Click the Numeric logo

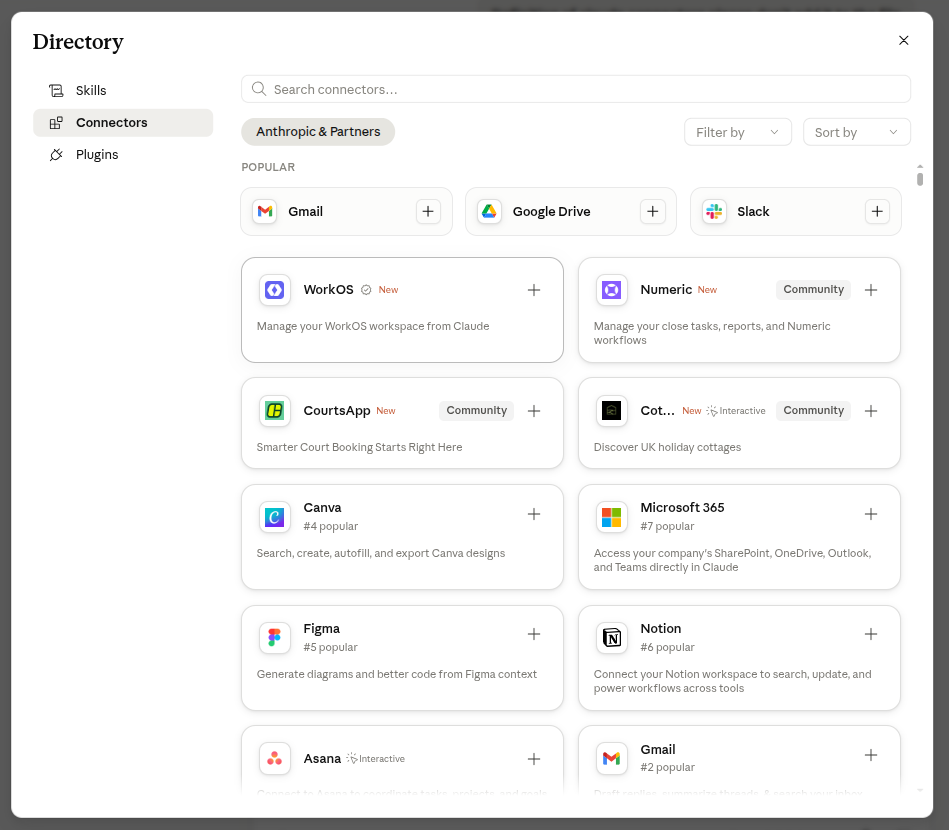[611, 290]
